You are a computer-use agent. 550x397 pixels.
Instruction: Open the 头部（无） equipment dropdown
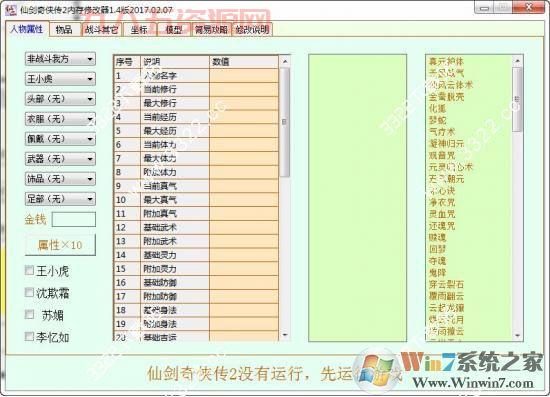[60, 99]
